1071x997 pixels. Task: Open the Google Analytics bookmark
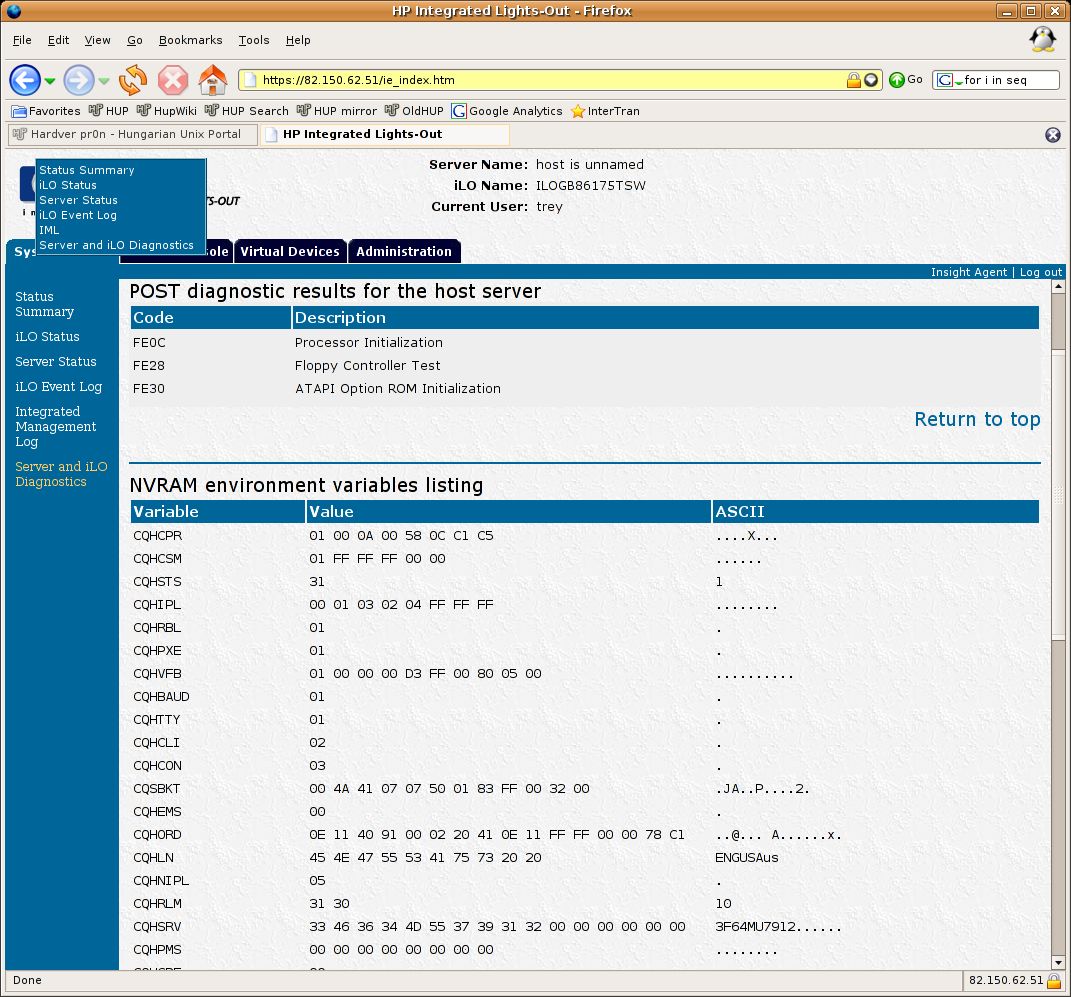pos(507,111)
